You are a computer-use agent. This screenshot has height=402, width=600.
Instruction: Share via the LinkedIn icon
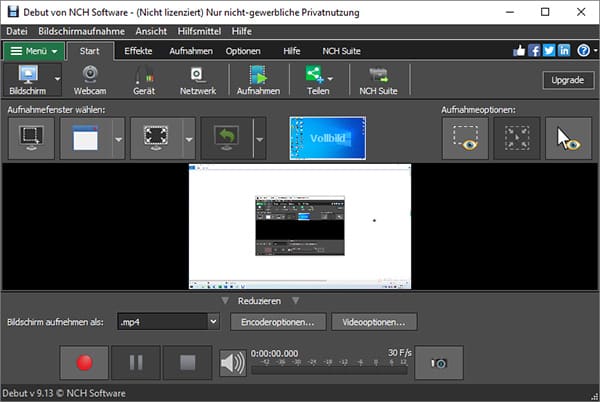[564, 50]
